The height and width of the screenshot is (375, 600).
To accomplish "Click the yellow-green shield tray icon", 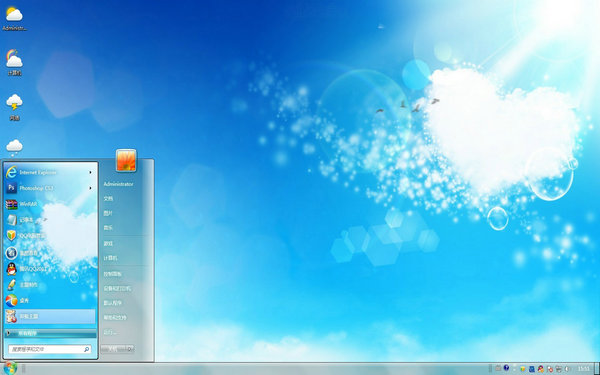I will coord(523,369).
